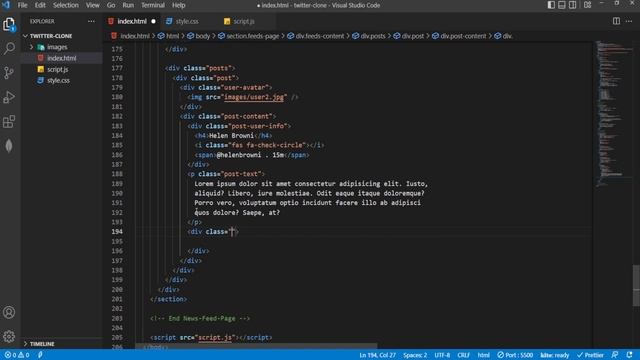640x360 pixels.
Task: Open Customize Layout icon
Action: point(588,5)
